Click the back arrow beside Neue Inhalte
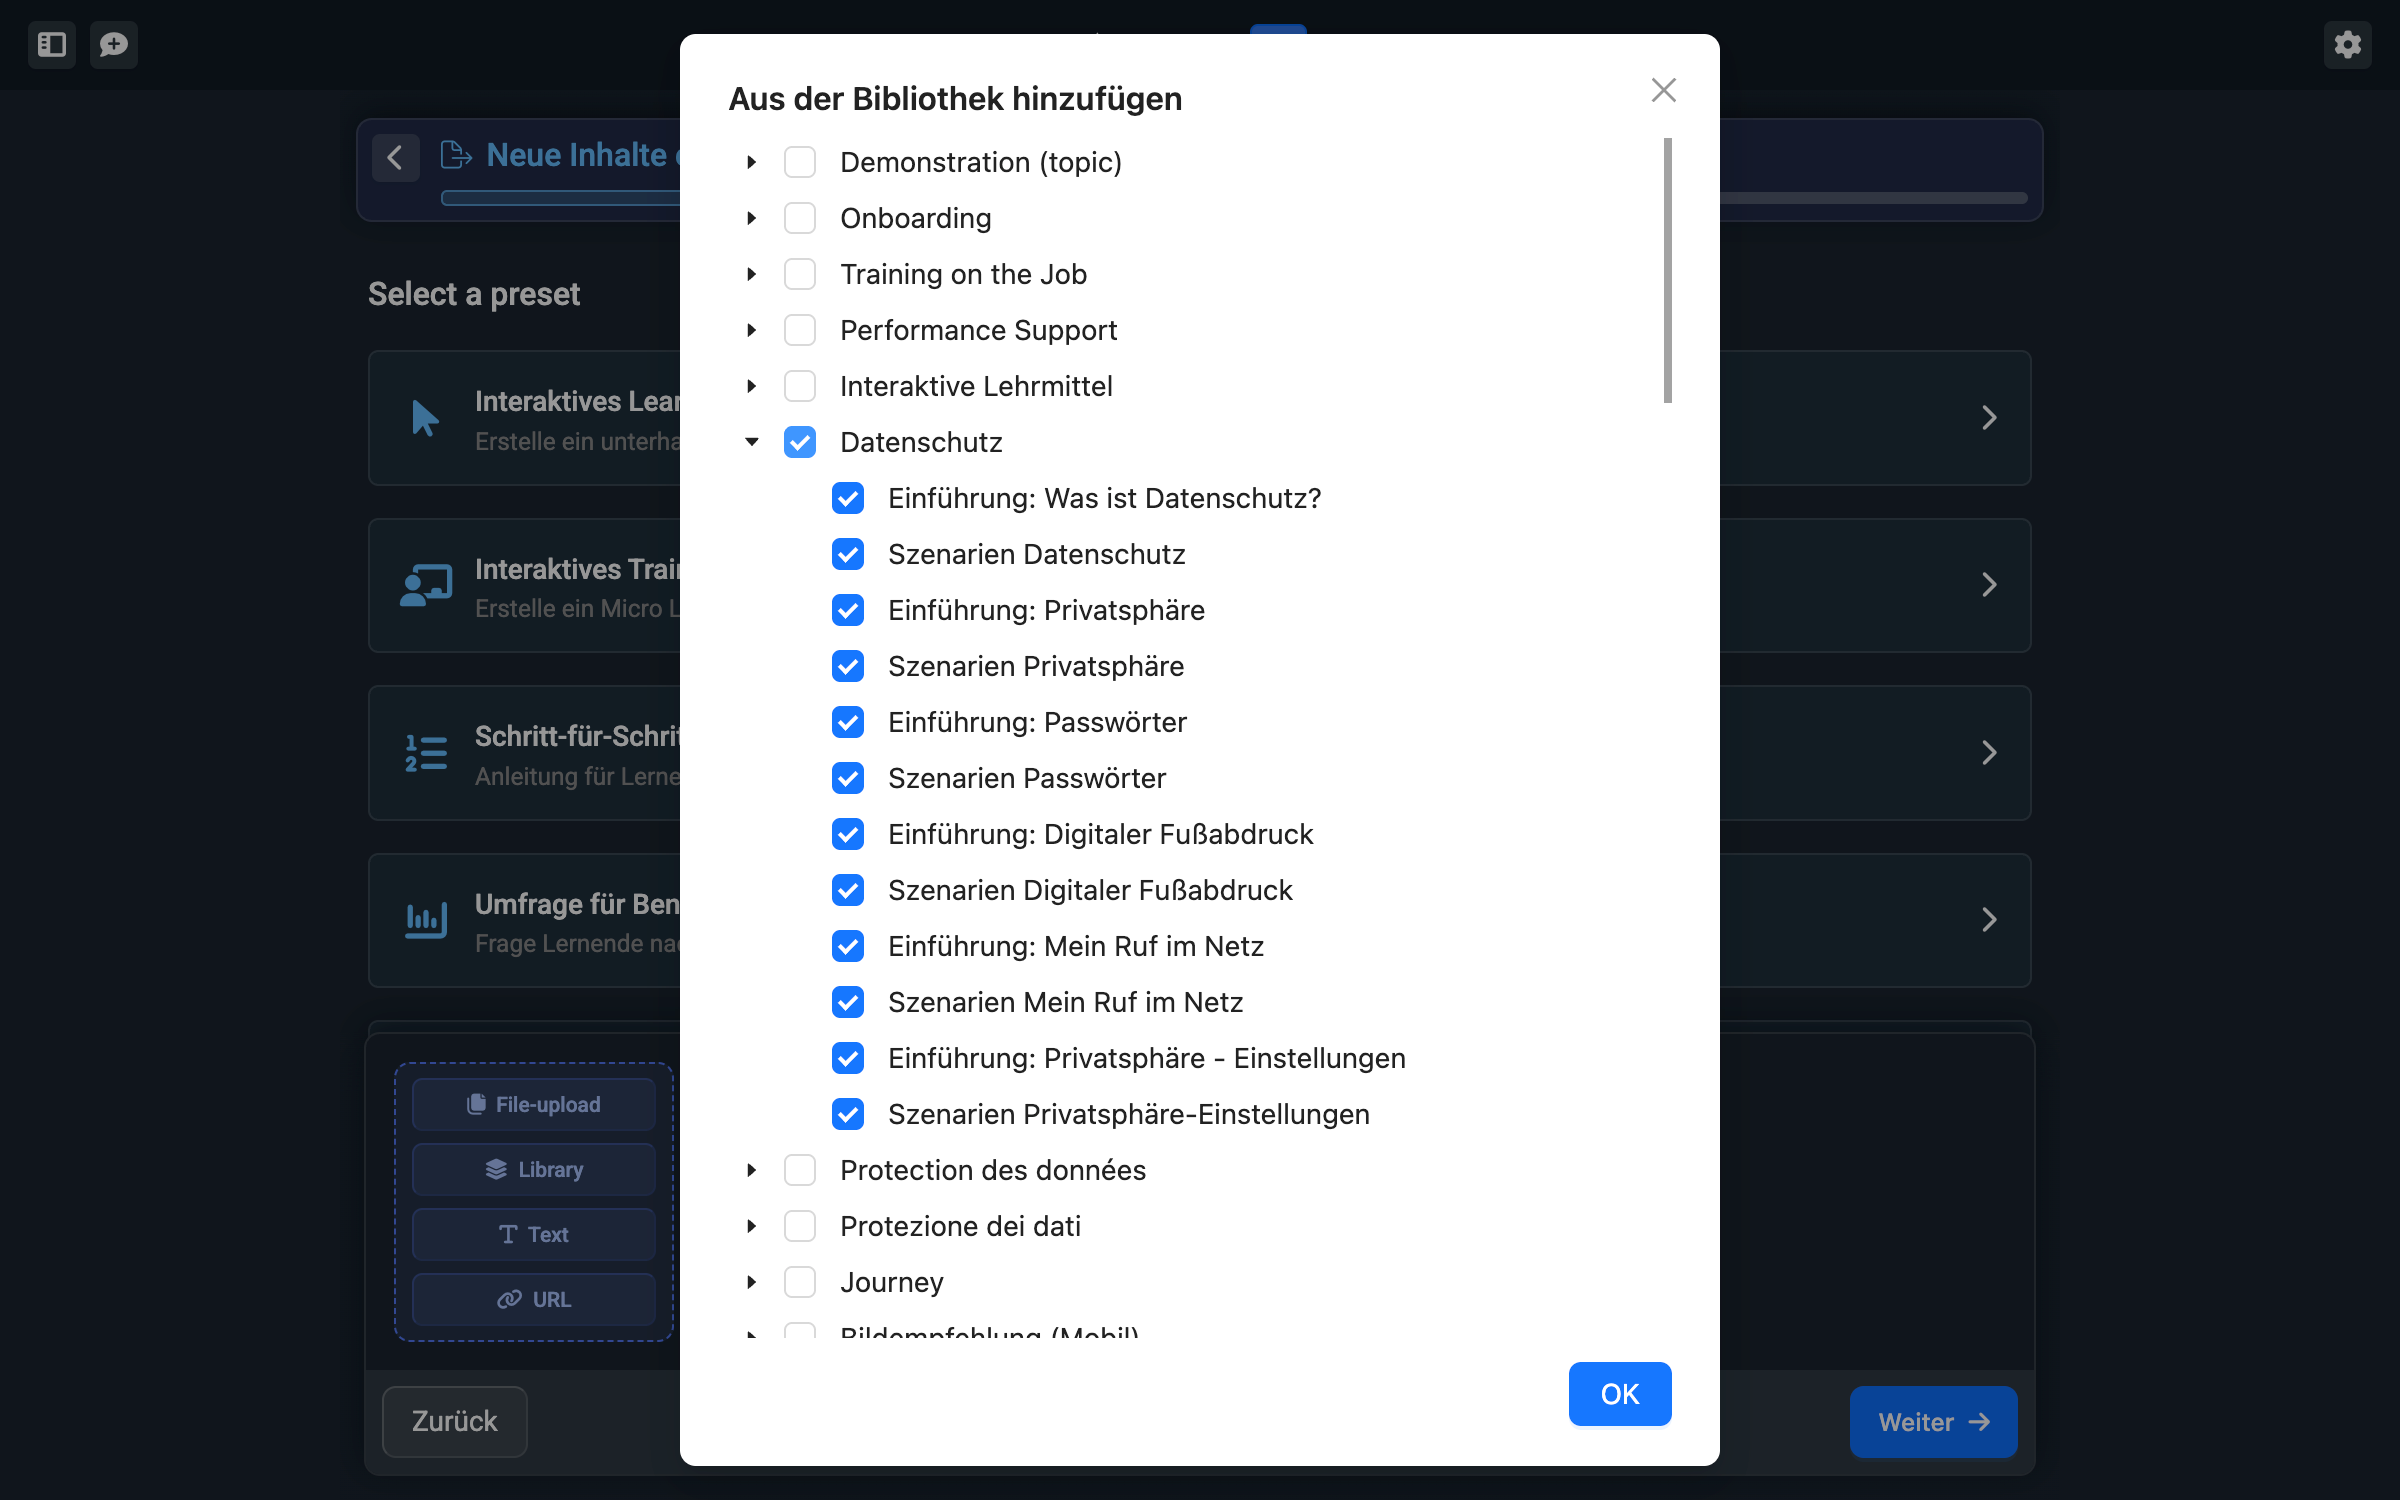The image size is (2400, 1500). [x=396, y=157]
